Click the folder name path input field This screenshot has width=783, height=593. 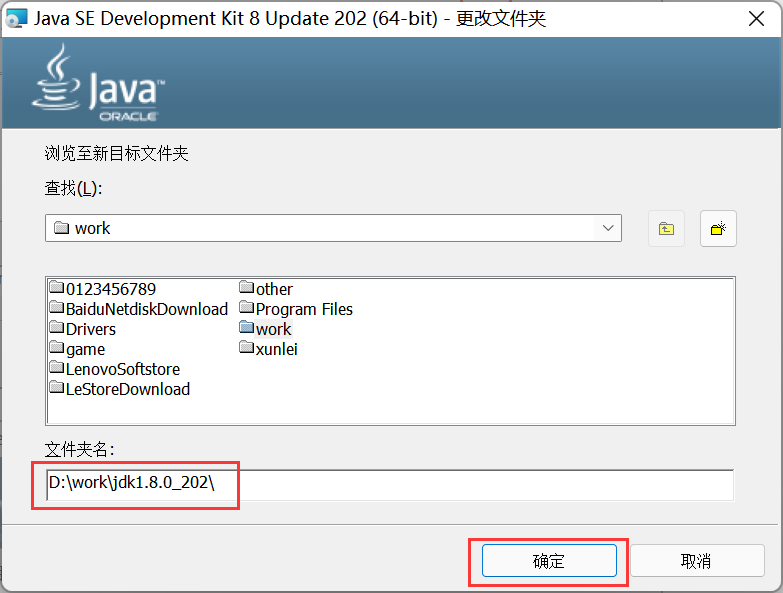[x=390, y=484]
